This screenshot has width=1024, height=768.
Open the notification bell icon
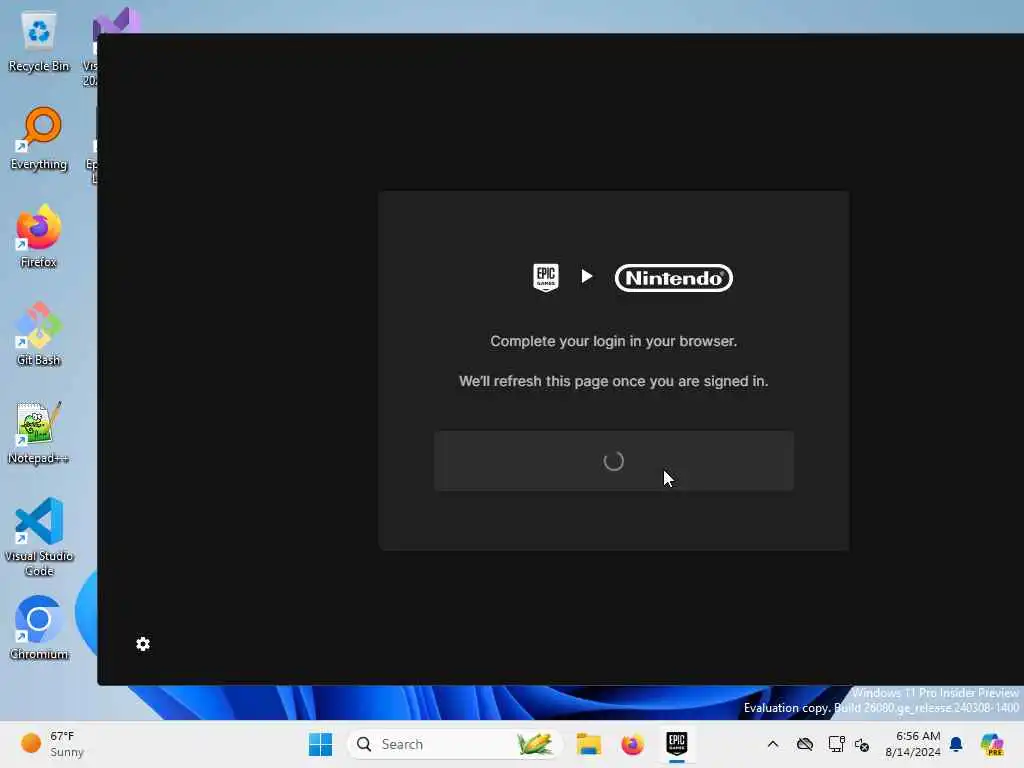[956, 744]
